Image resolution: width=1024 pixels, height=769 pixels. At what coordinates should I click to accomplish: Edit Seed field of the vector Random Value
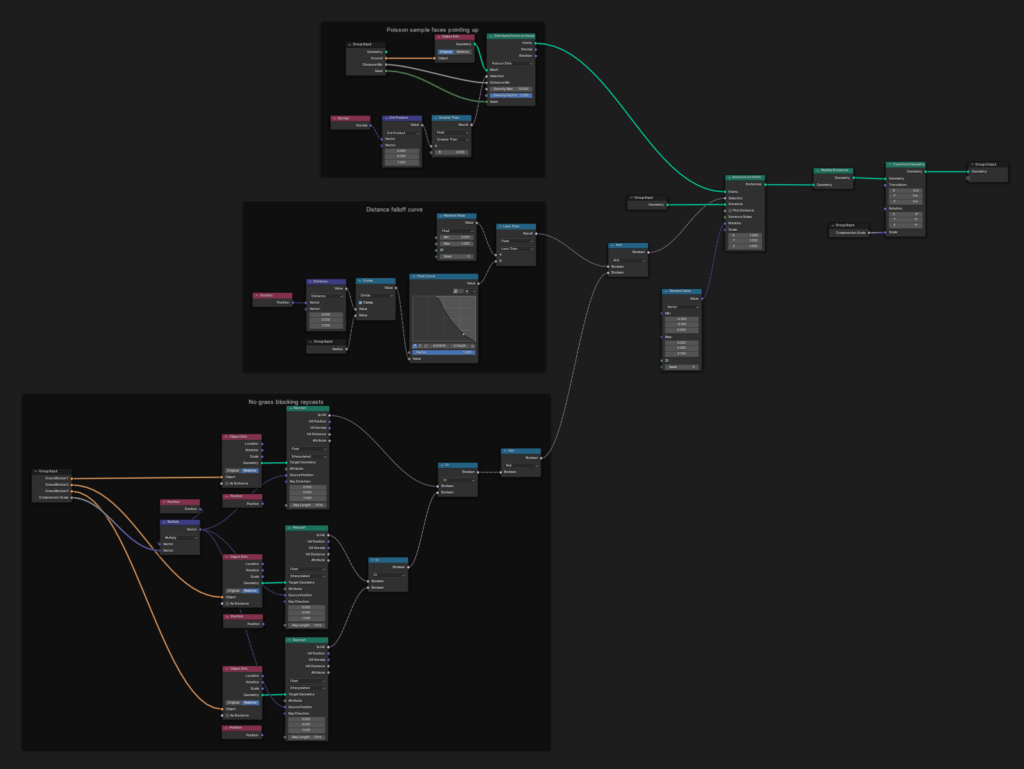point(682,367)
